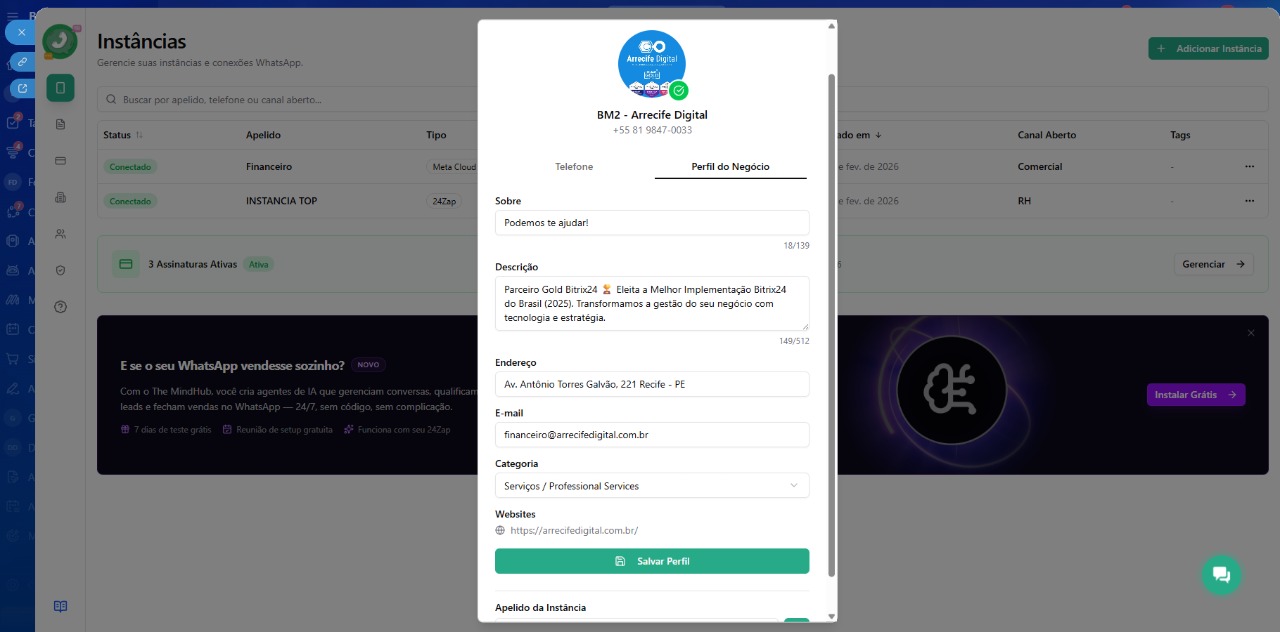Expand the Categoria dropdown
This screenshot has width=1280, height=632.
[x=651, y=486]
